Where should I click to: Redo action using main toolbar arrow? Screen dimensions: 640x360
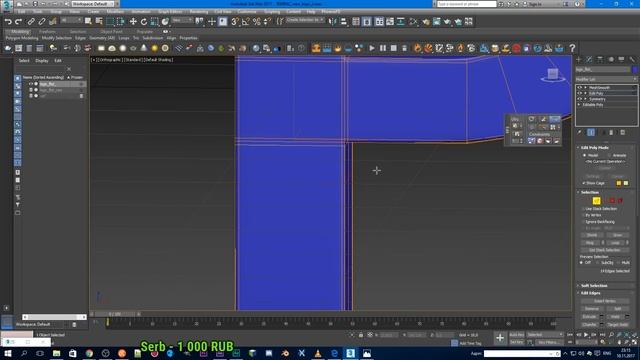click(x=19, y=22)
